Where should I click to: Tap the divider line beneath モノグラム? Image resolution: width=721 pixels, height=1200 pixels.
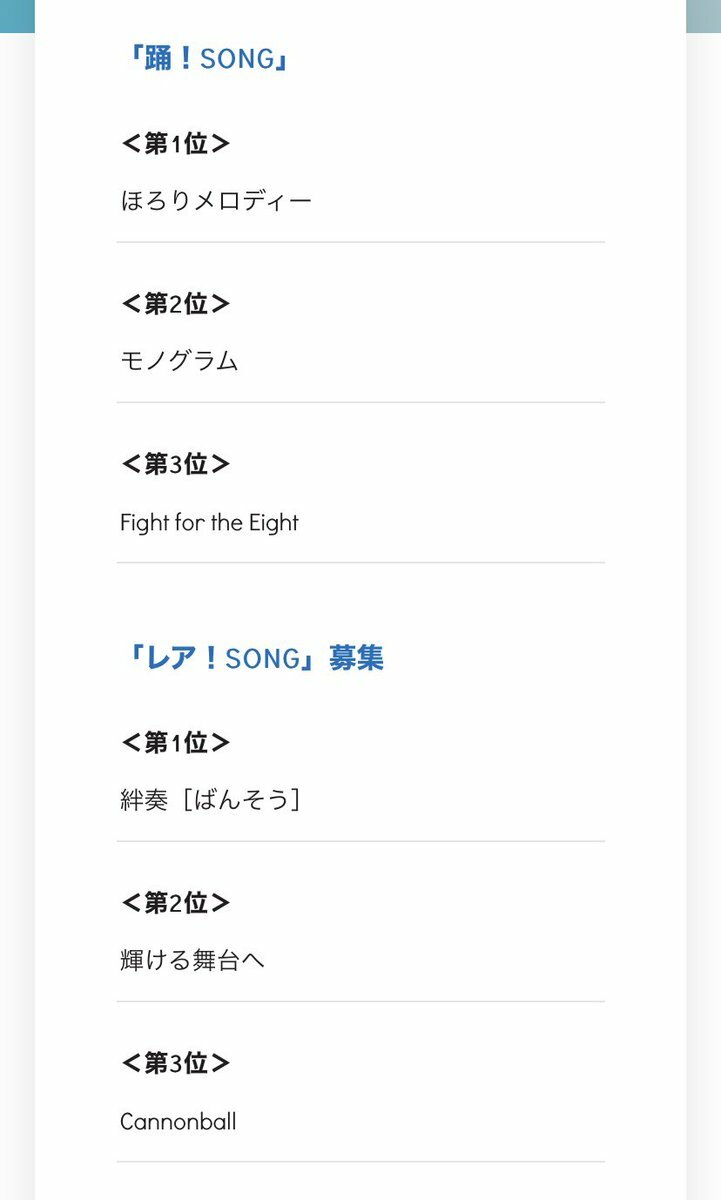click(x=360, y=402)
